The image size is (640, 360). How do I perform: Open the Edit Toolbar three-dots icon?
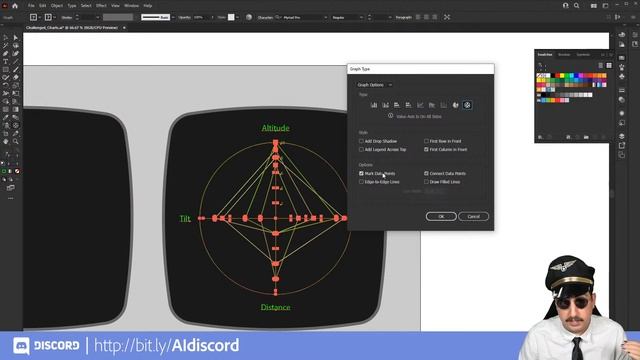[x=11, y=198]
